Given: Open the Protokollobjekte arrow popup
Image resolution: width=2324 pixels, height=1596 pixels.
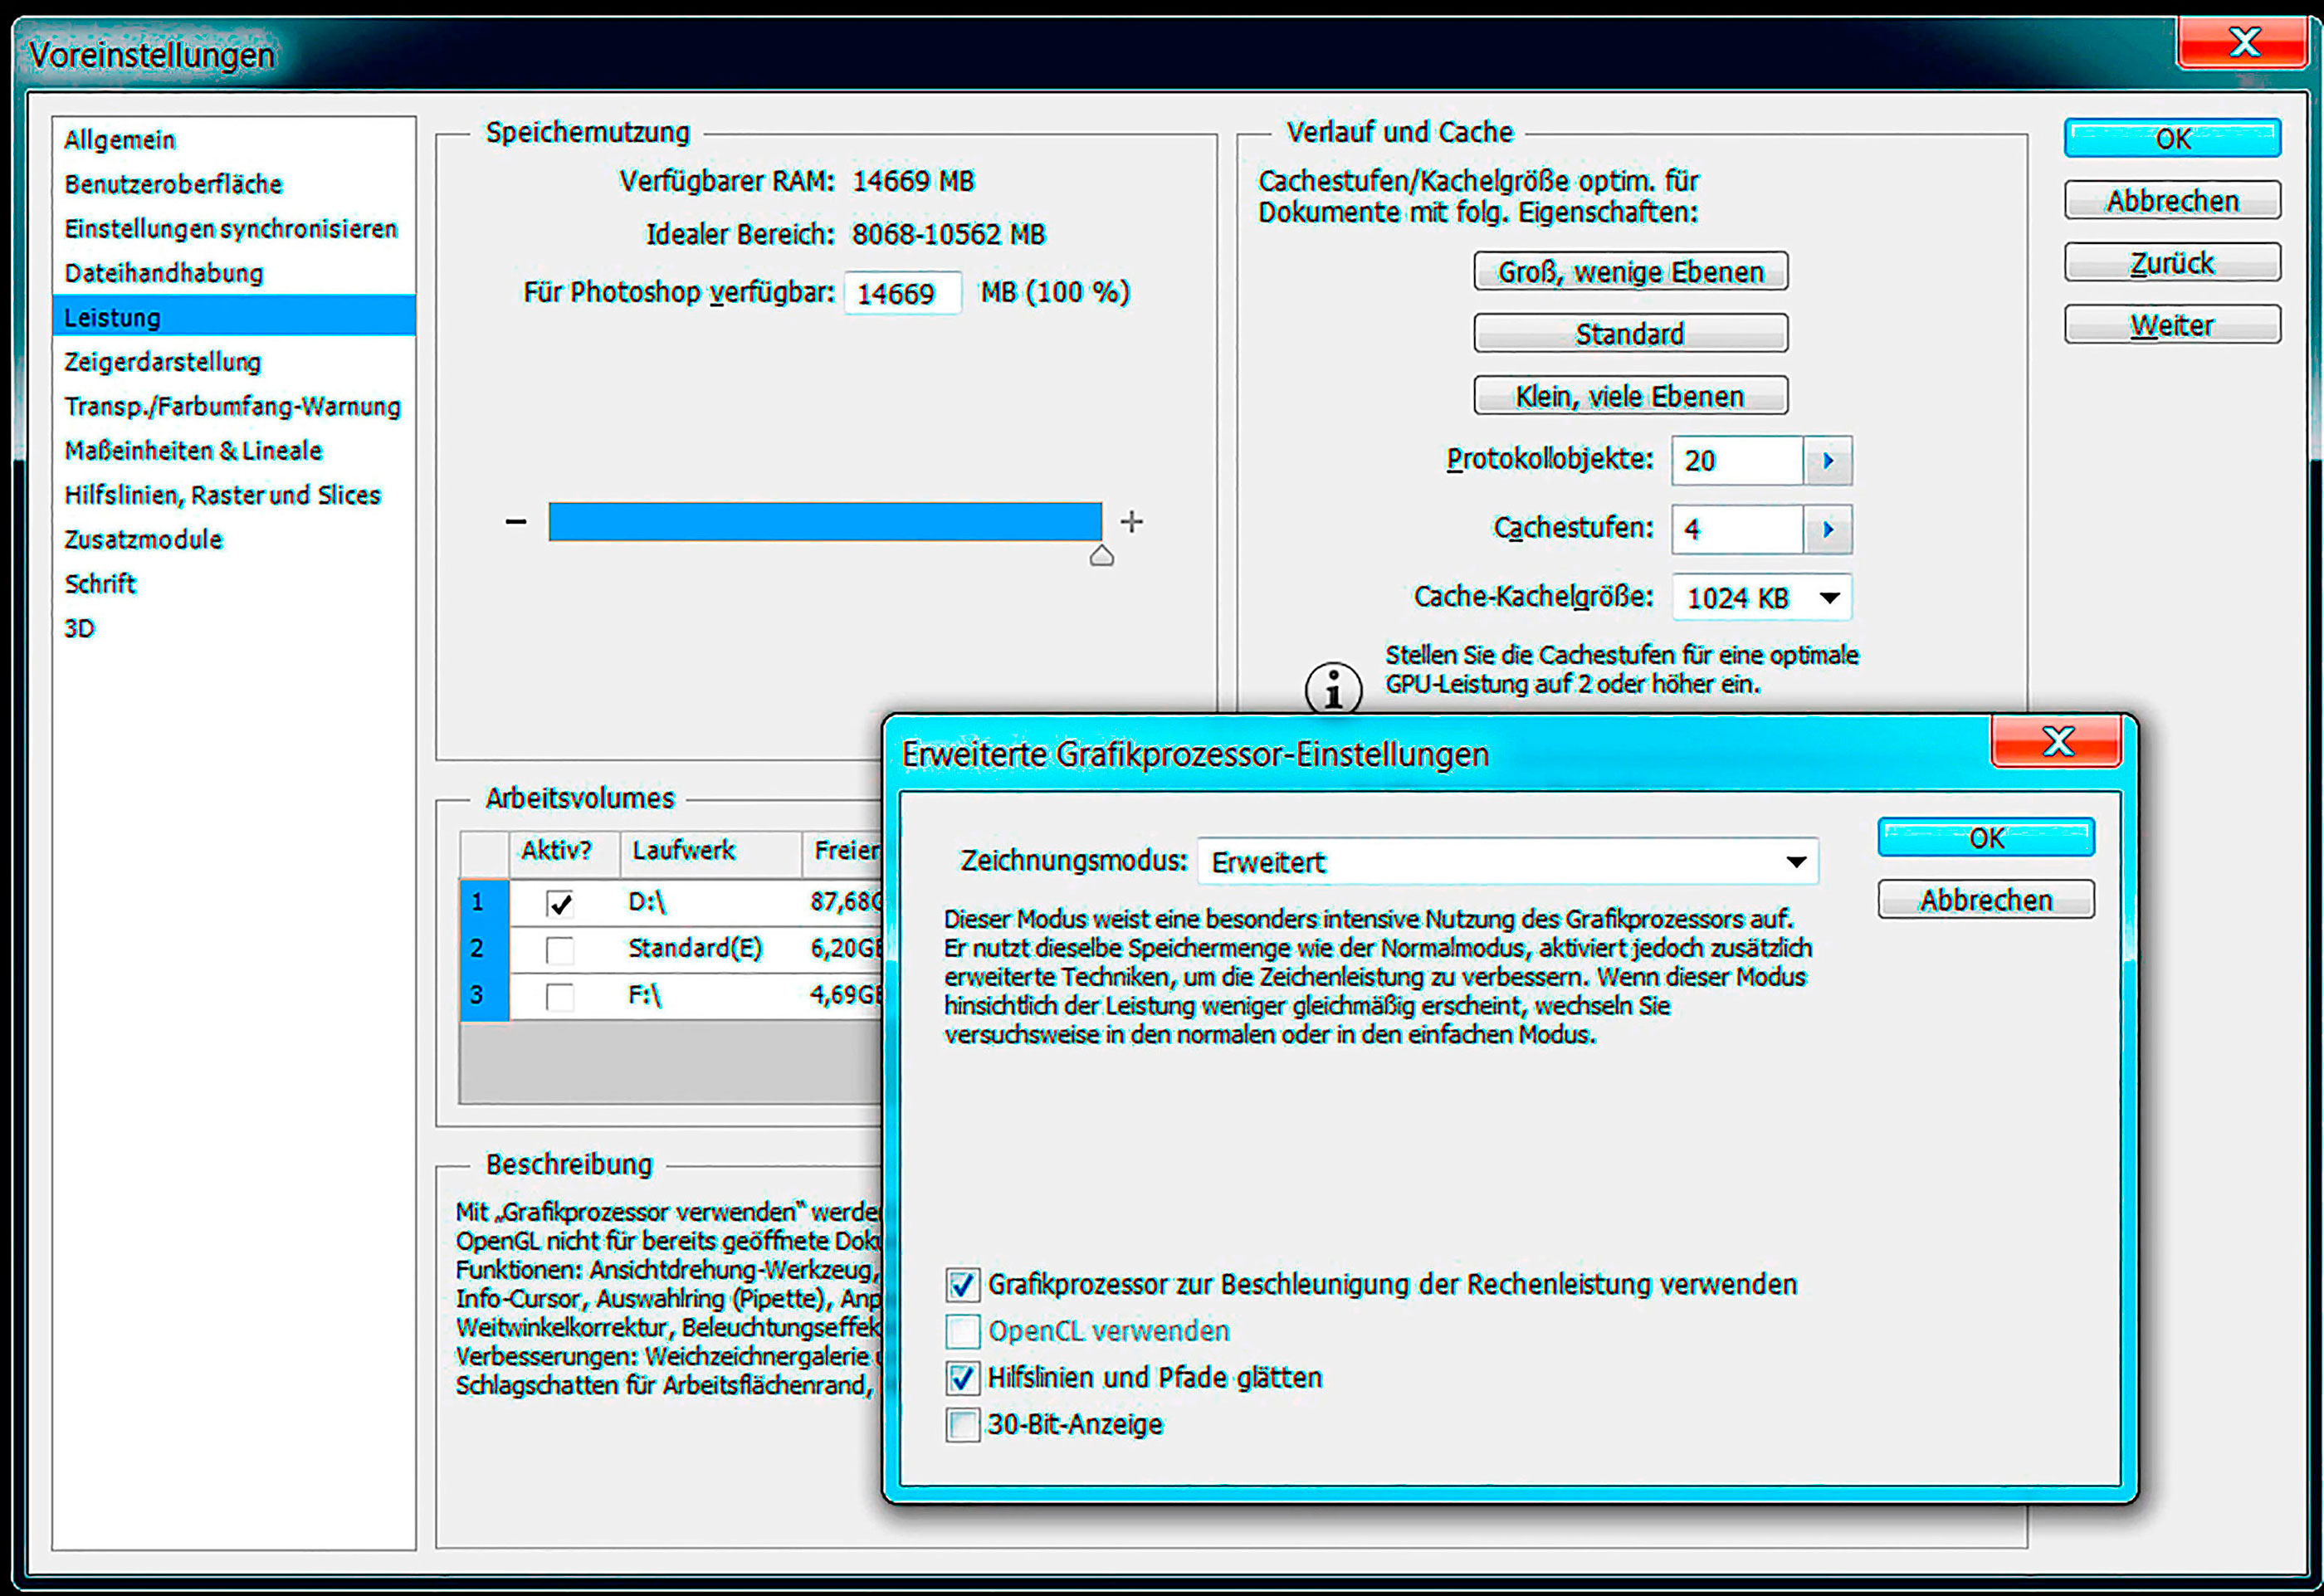Looking at the screenshot, I should 1828,460.
